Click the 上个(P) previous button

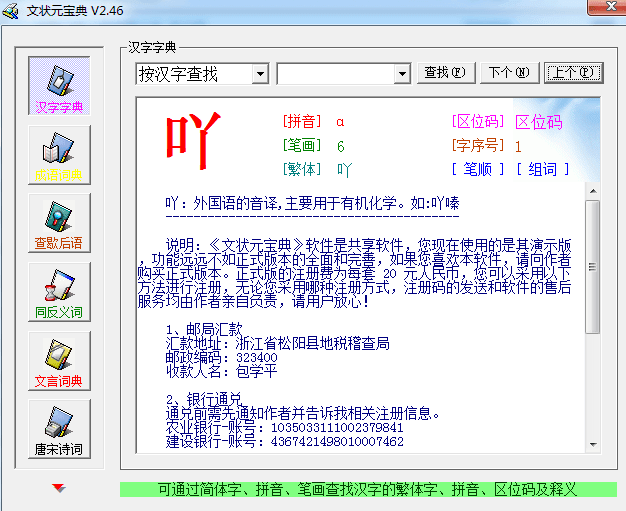coord(574,73)
